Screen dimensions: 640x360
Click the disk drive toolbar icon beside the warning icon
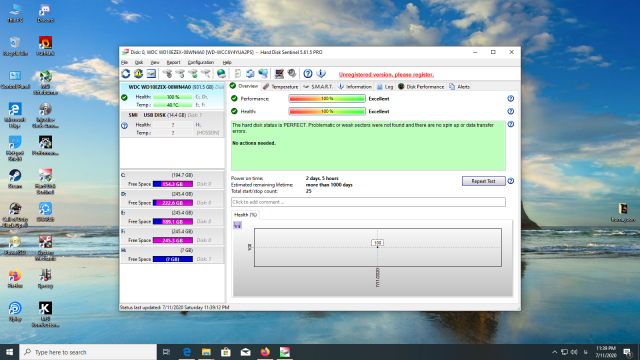pos(151,73)
